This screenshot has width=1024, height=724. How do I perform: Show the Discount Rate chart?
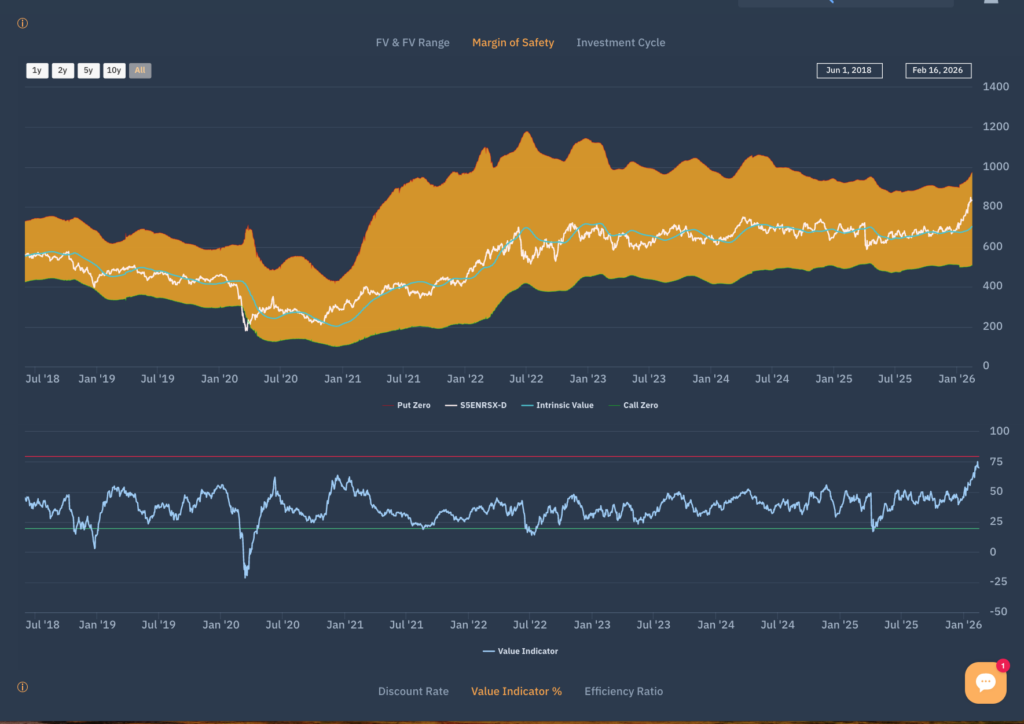pos(413,691)
